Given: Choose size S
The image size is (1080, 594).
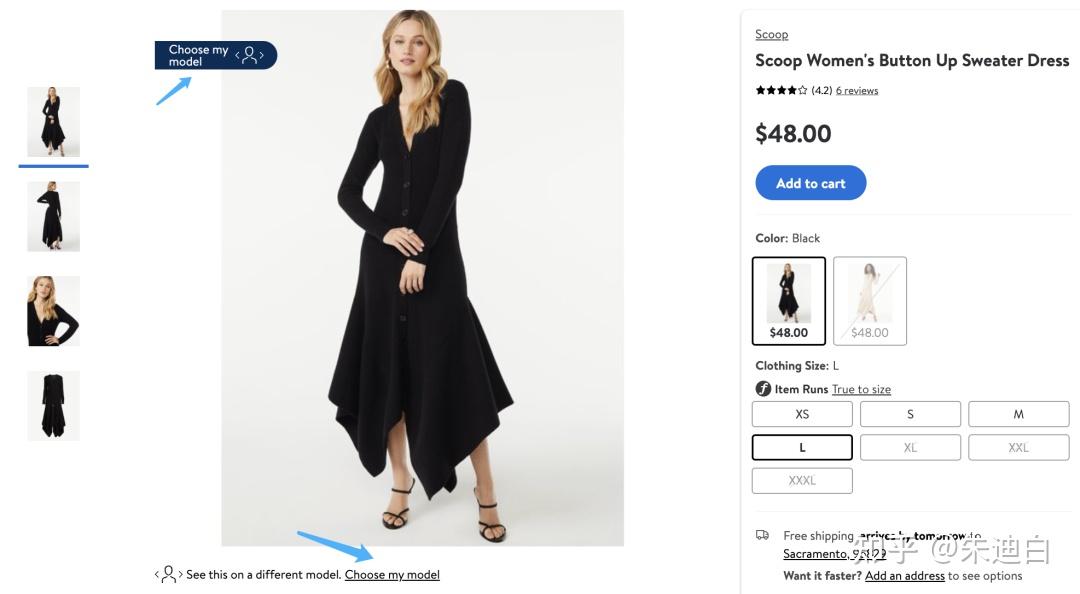Looking at the screenshot, I should click(x=910, y=414).
